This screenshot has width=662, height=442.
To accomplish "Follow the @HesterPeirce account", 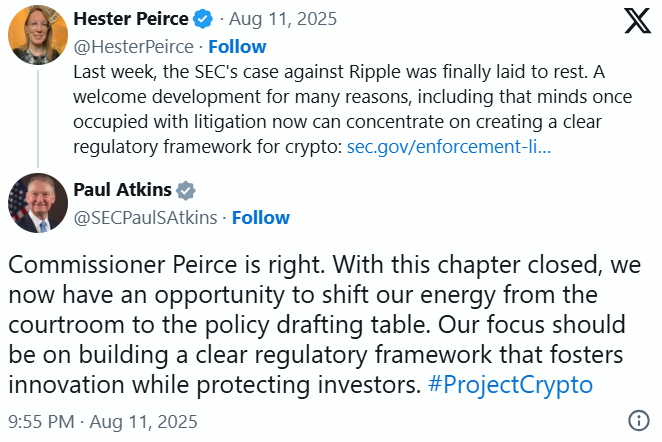I will (237, 46).
